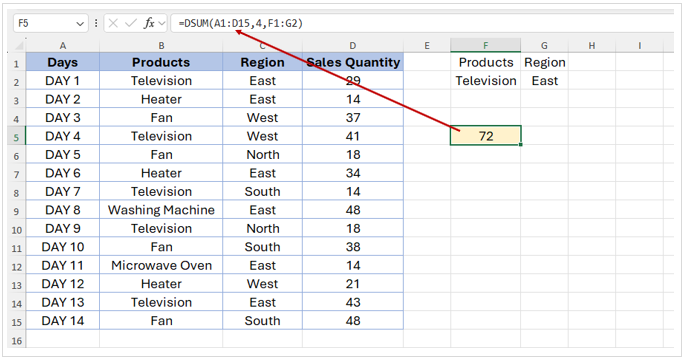
Task: Select the DAY 5 cell
Action: (63, 154)
